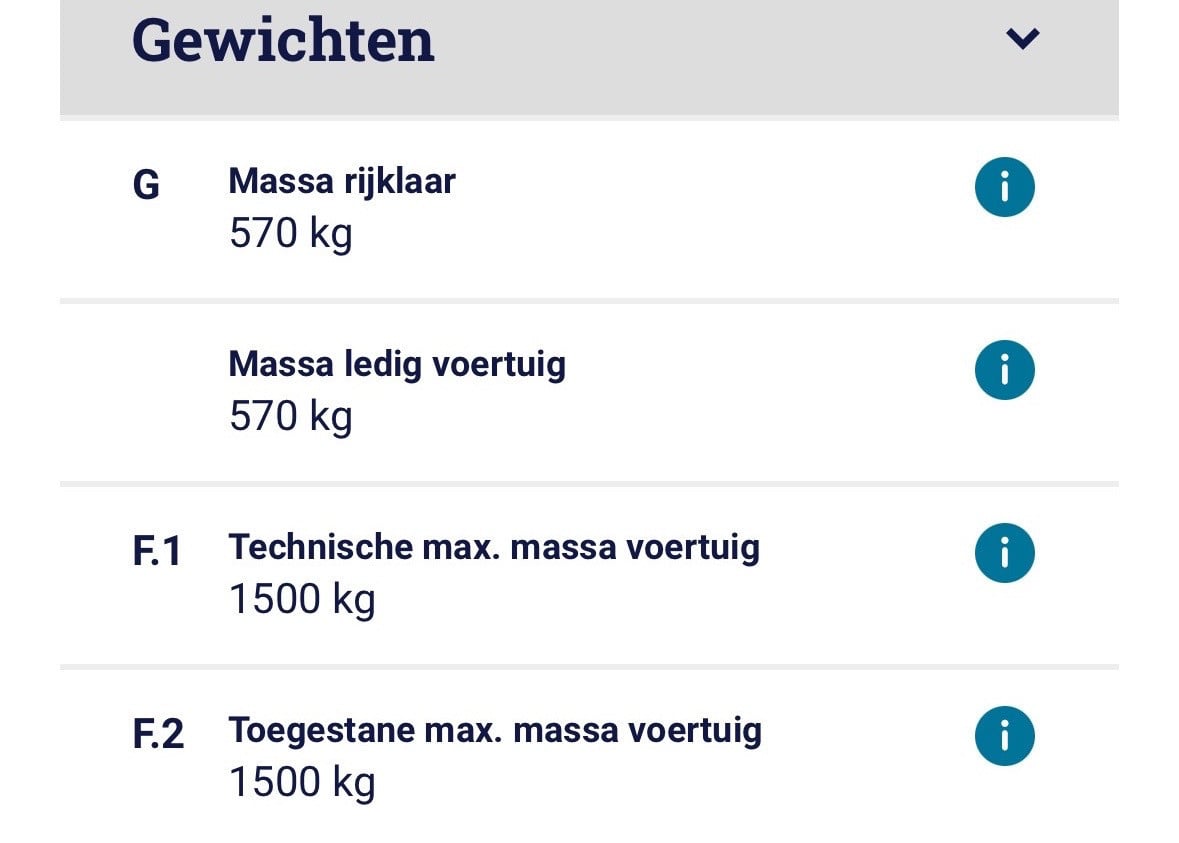
Task: View info on Toegestane max. massa voertuig
Action: click(x=1005, y=735)
